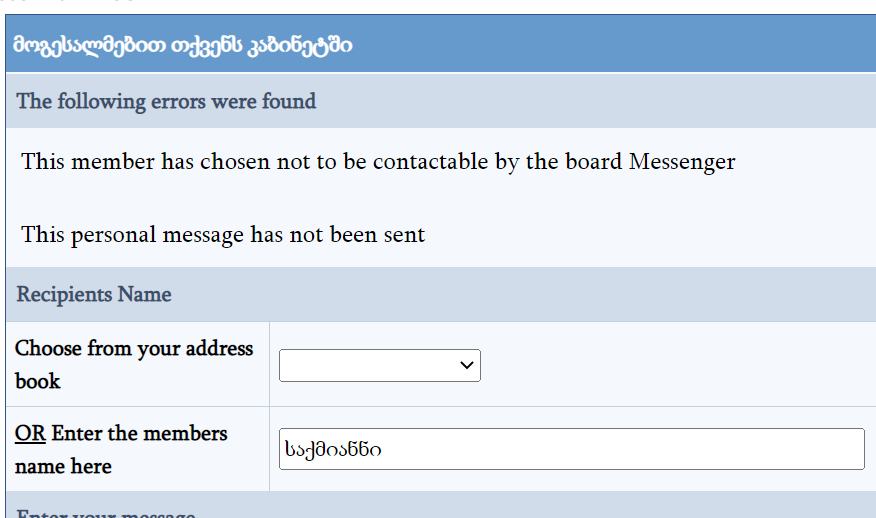Click "This personal message has not been sent"
Screen dimensions: 876x518
pyautogui.click(x=223, y=235)
